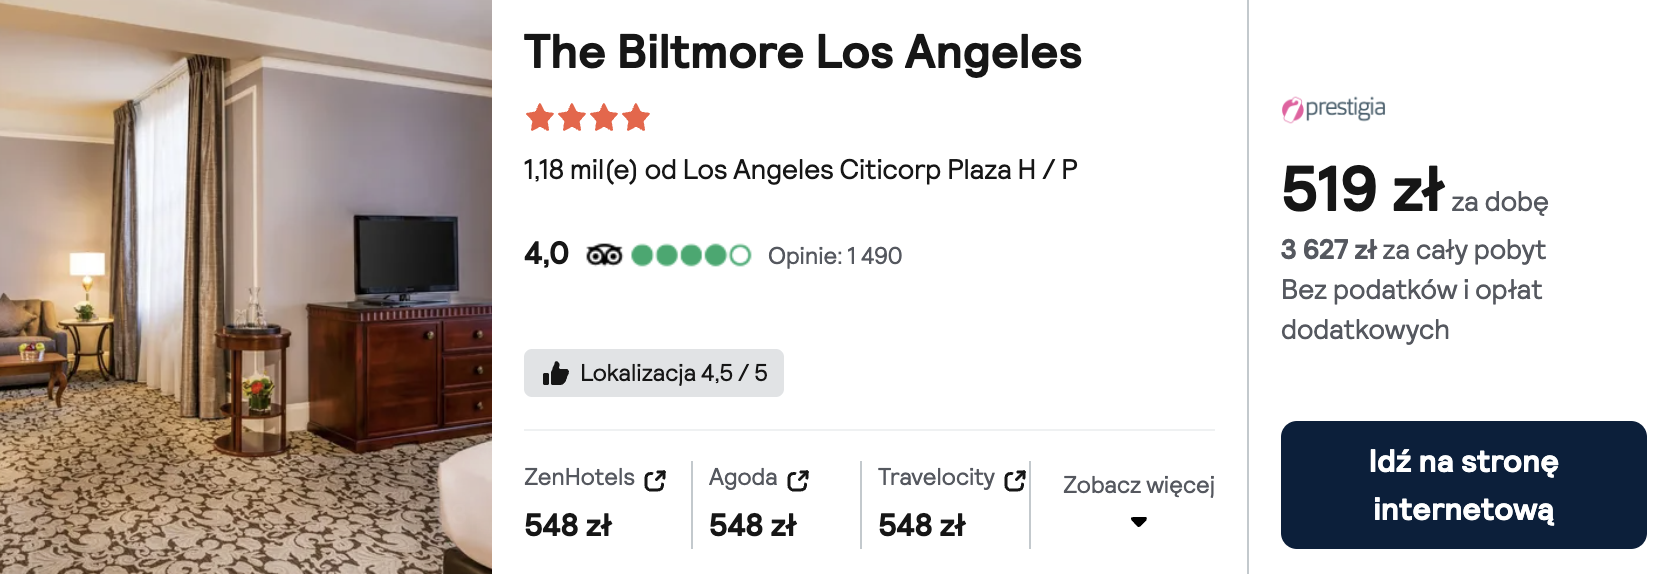The height and width of the screenshot is (574, 1662).
Task: Click the green TripAdvisor rating bubbles
Action: coord(691,255)
